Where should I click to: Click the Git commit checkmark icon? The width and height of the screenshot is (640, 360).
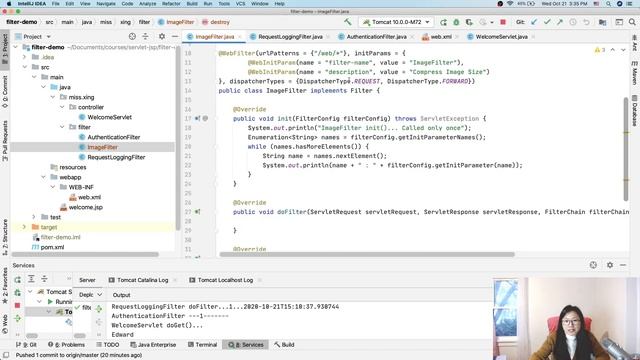(547, 22)
